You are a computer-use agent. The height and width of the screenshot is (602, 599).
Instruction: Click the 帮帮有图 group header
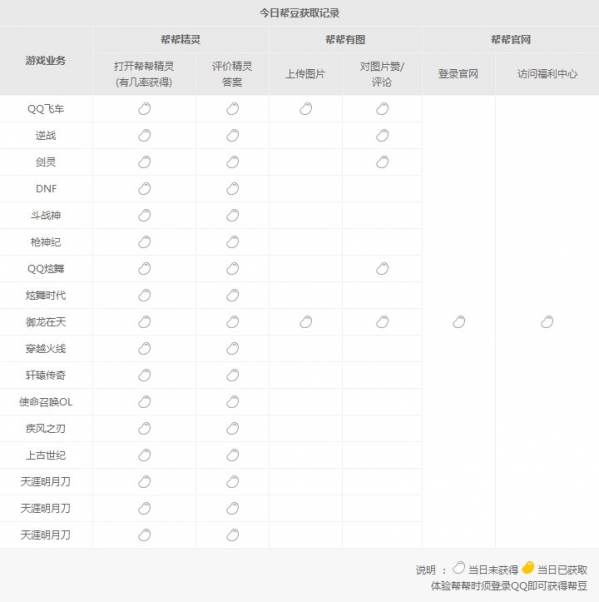(345, 40)
